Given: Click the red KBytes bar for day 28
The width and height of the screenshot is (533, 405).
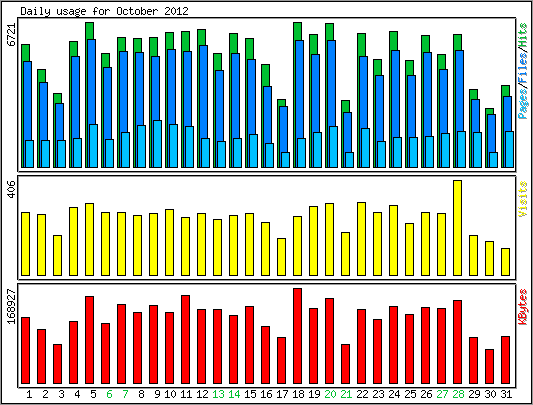Looking at the screenshot, I should point(457,342).
